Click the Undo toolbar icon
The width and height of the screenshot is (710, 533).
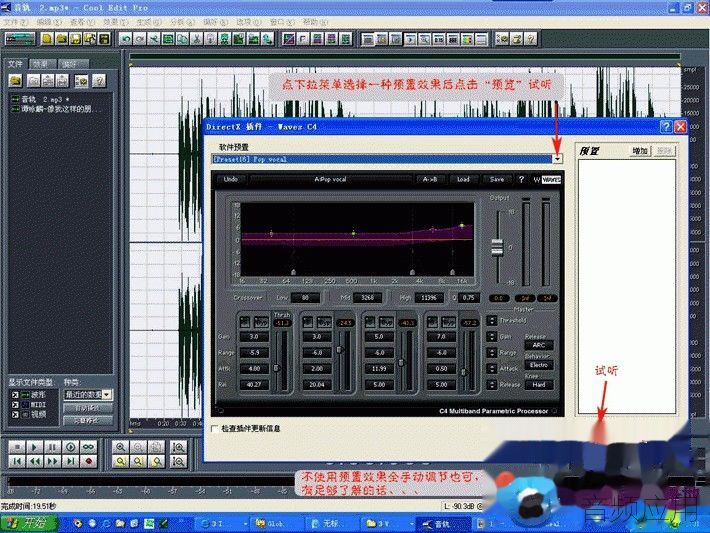point(126,39)
